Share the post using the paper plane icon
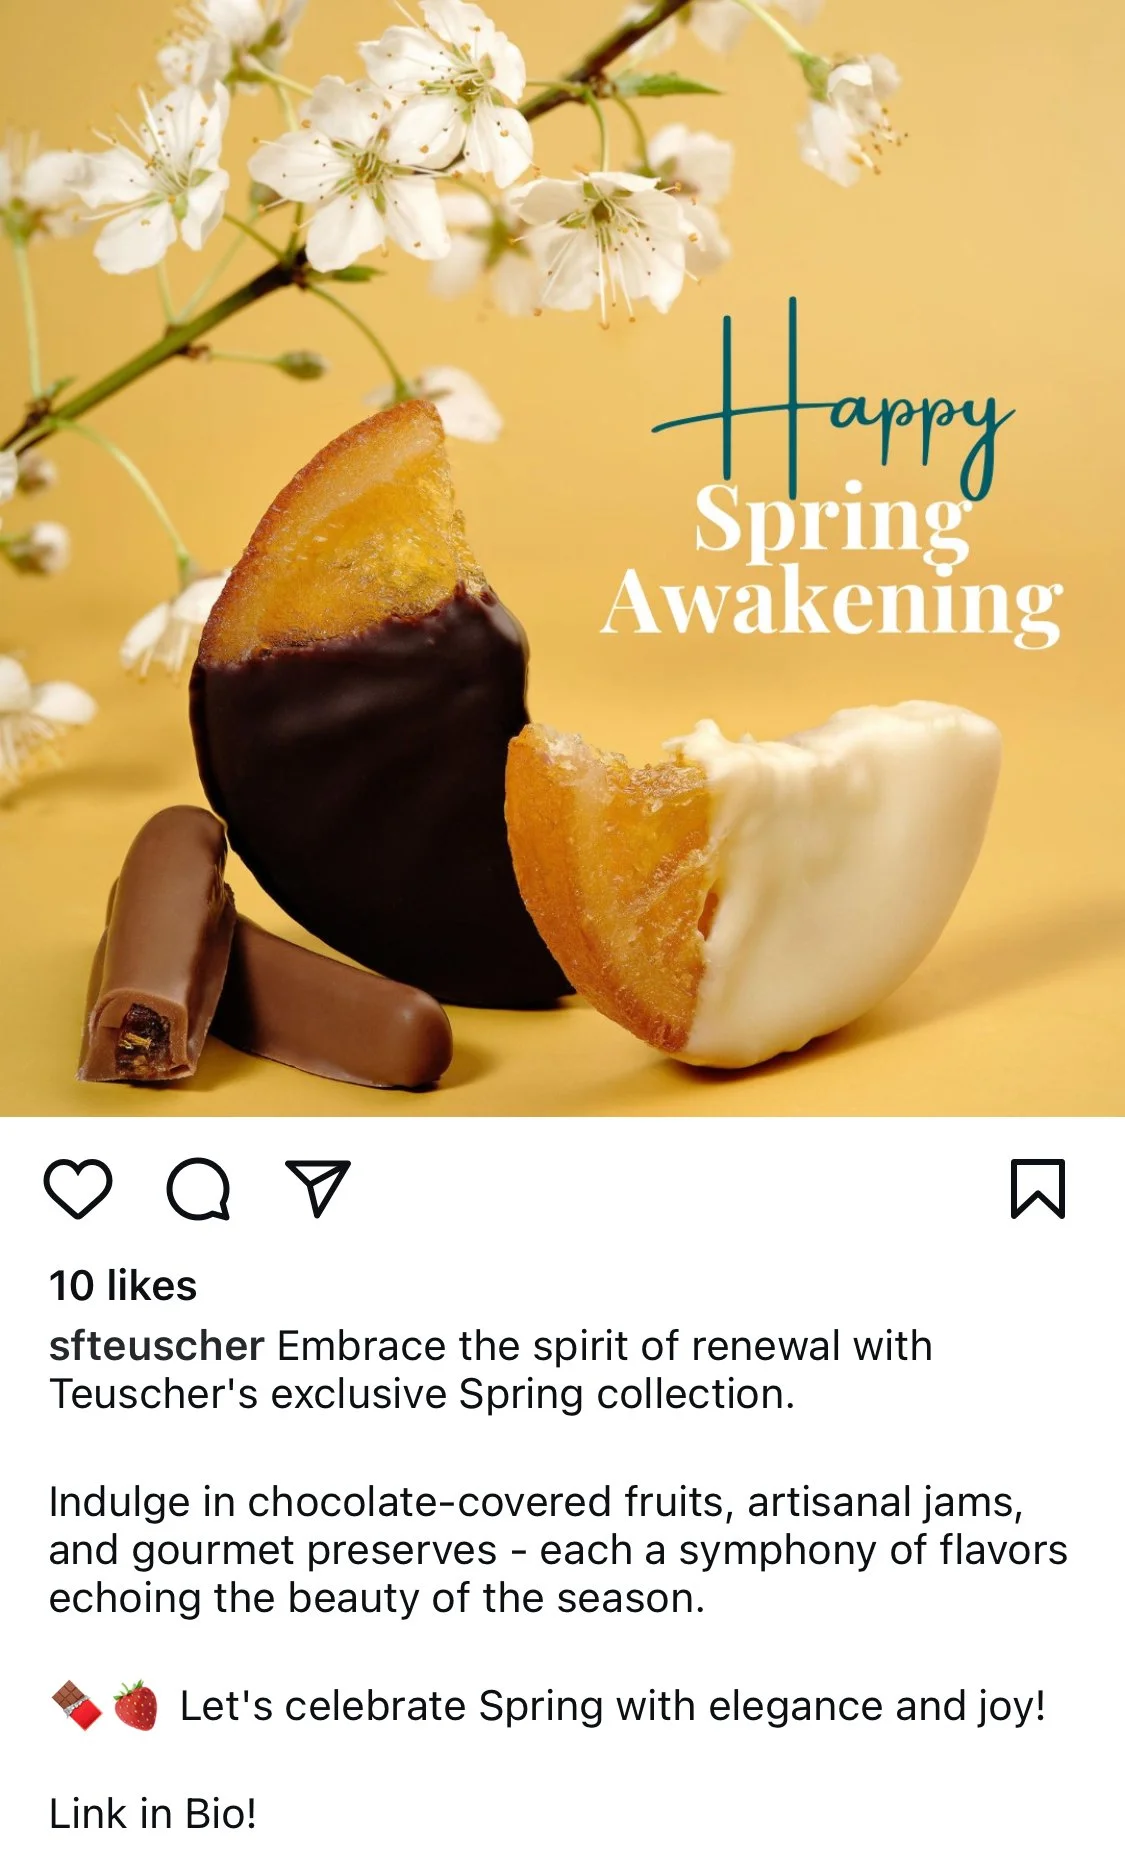Viewport: 1125px width, 1861px height. click(x=318, y=1188)
